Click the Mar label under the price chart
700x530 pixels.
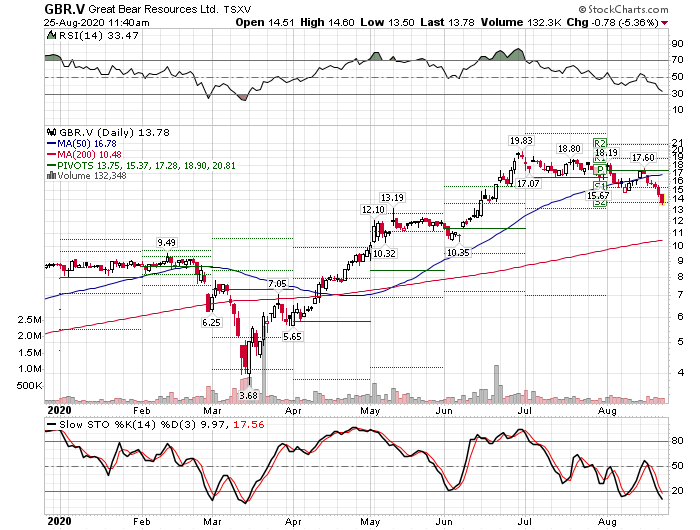tap(212, 410)
